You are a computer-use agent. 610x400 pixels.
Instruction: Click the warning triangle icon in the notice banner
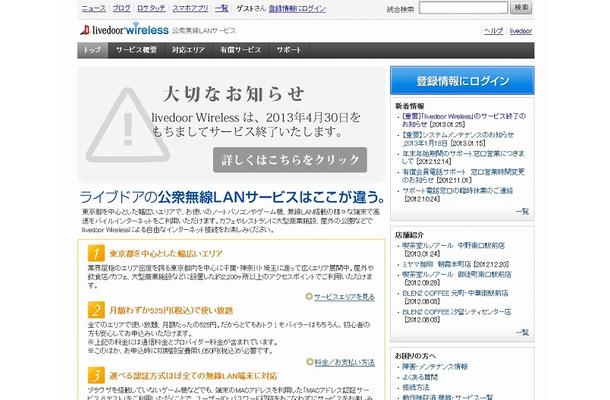[x=127, y=125]
